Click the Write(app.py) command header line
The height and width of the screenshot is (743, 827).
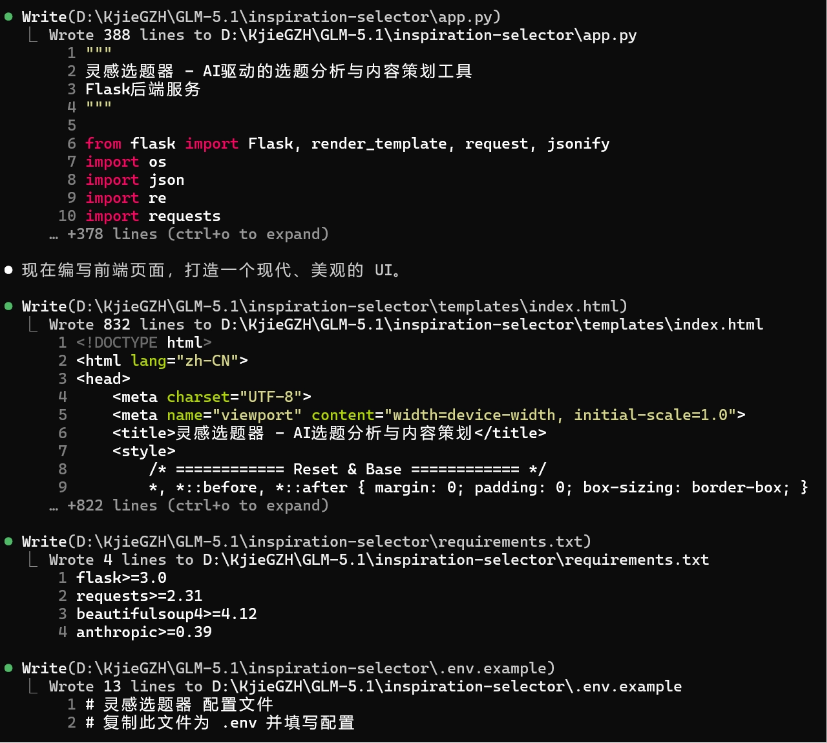click(x=261, y=17)
